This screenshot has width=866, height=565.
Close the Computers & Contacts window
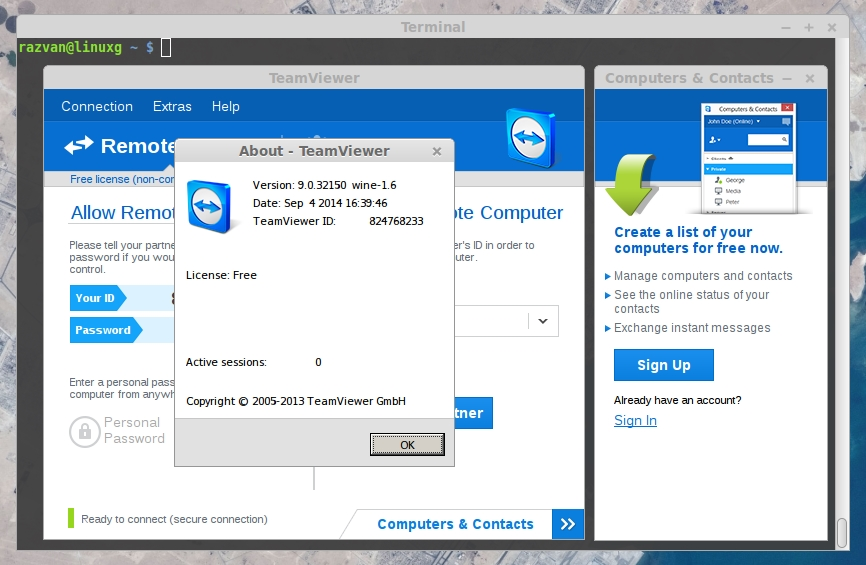810,79
